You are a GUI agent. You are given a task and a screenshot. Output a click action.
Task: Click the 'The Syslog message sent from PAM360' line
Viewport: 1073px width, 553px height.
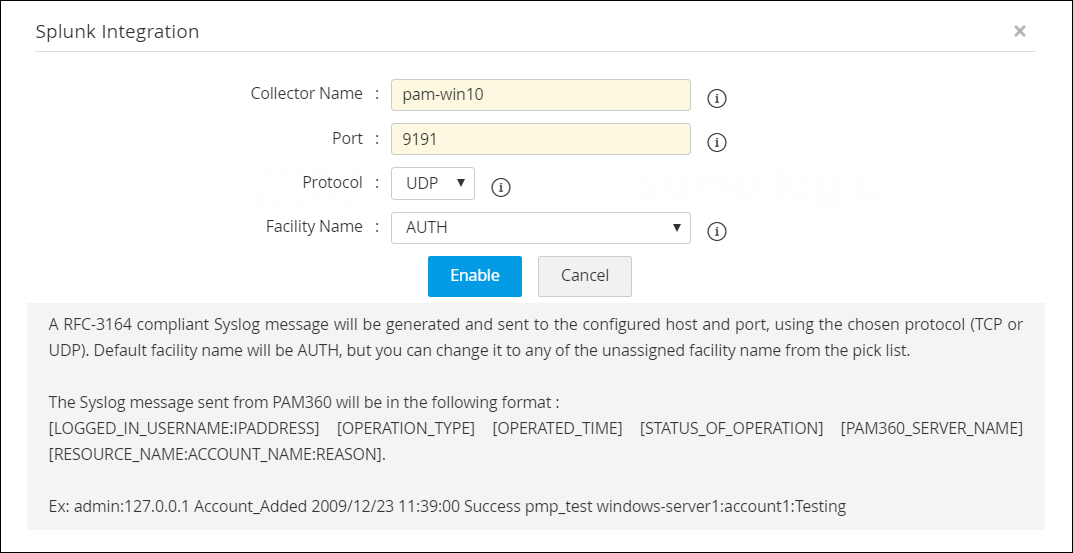[305, 402]
